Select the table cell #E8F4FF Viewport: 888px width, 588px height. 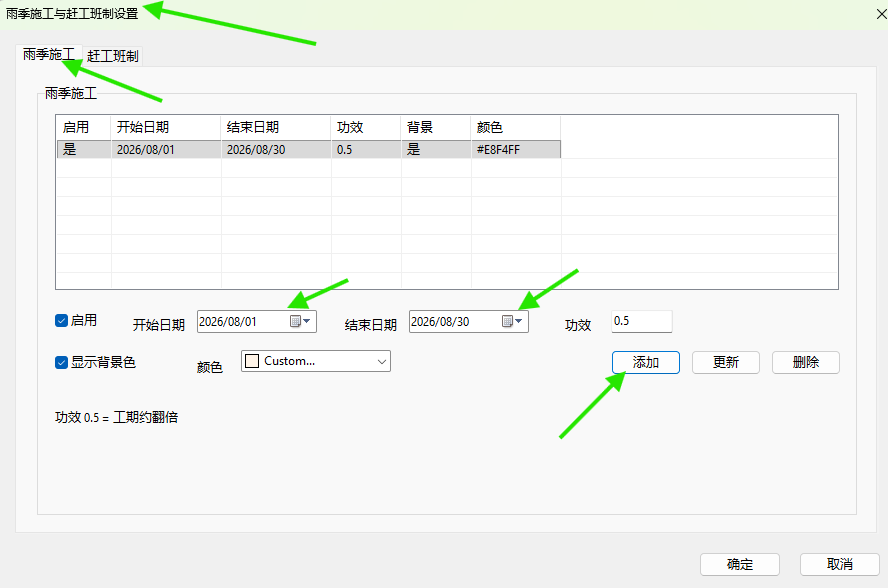pos(516,150)
